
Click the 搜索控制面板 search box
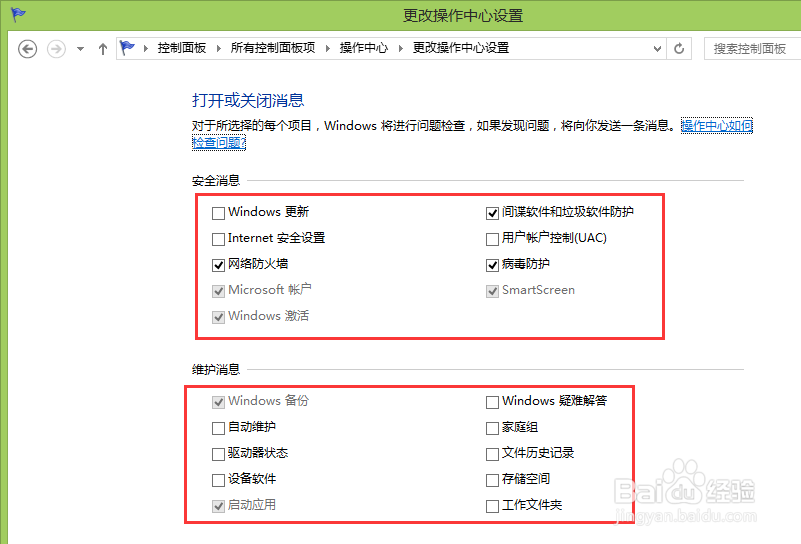coord(752,49)
